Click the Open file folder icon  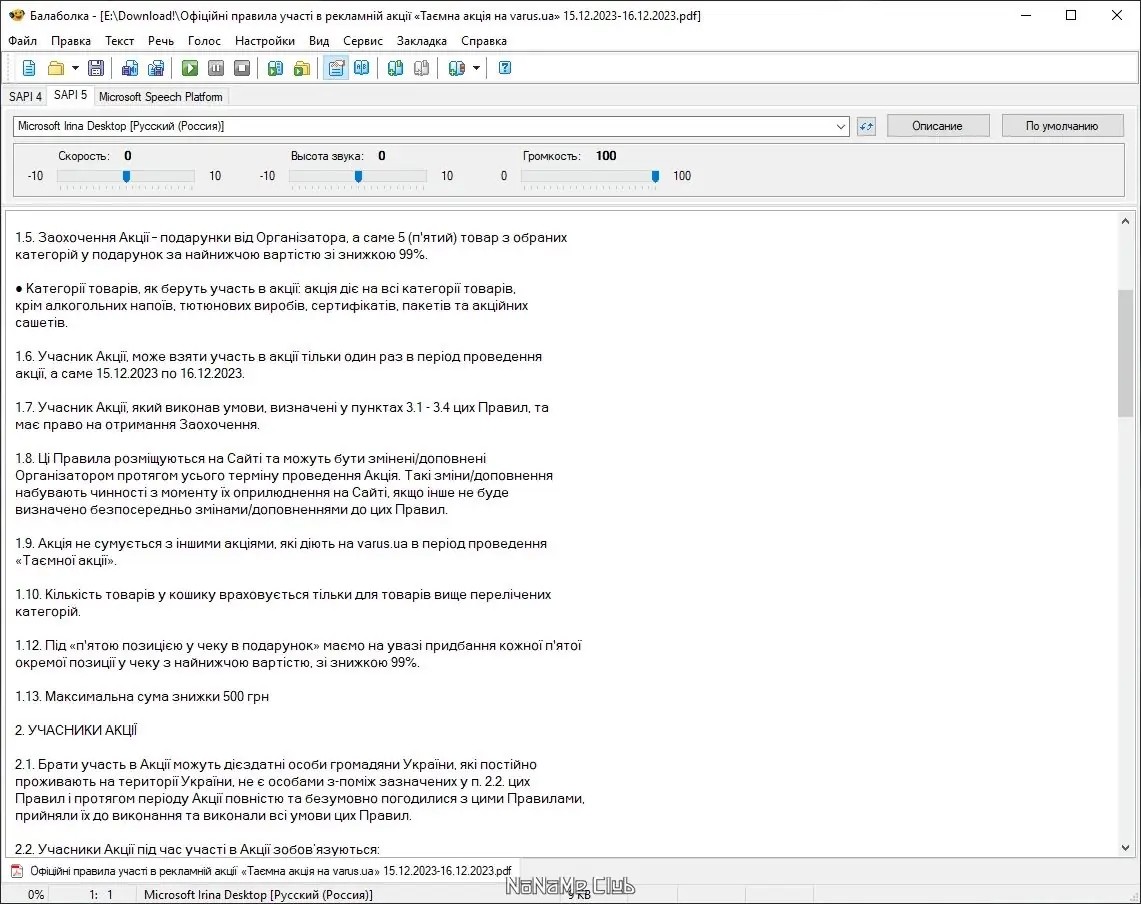coord(55,68)
